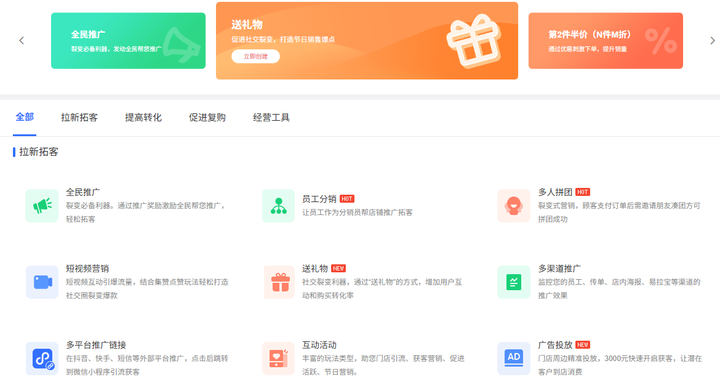Open the green 全民推广 banner card
This screenshot has height=390, width=720.
128,41
